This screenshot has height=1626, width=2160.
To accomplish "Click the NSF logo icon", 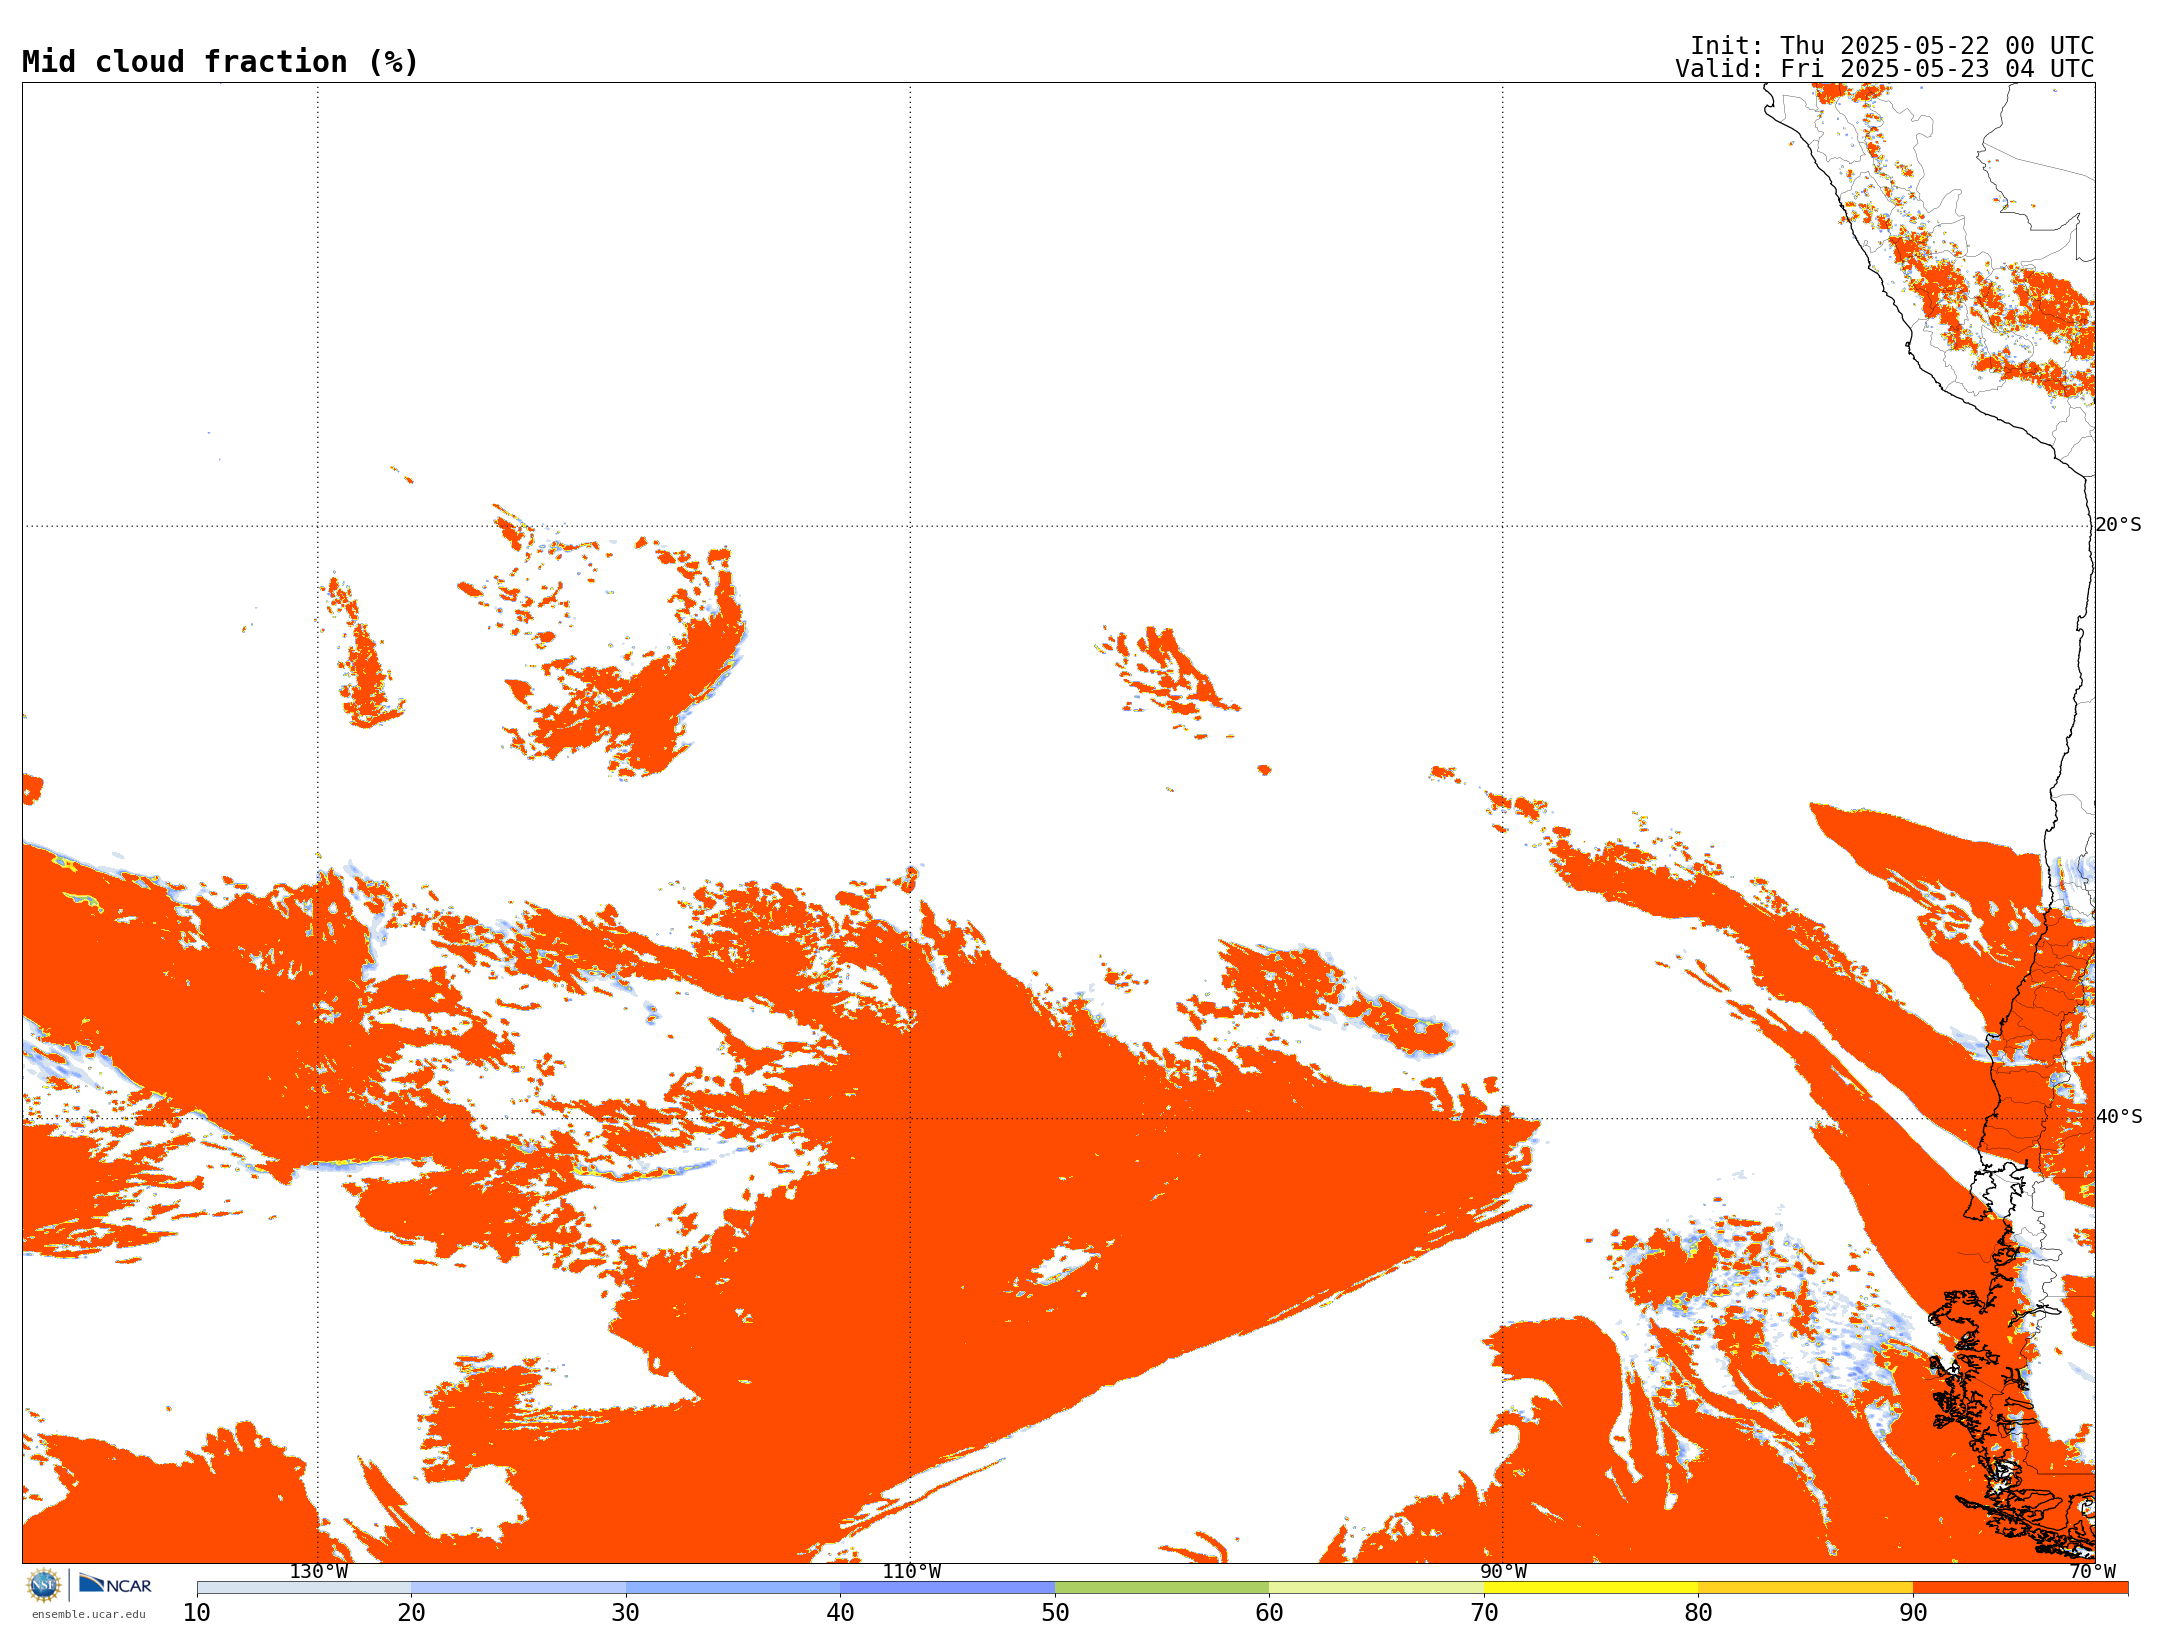I will coord(44,1585).
